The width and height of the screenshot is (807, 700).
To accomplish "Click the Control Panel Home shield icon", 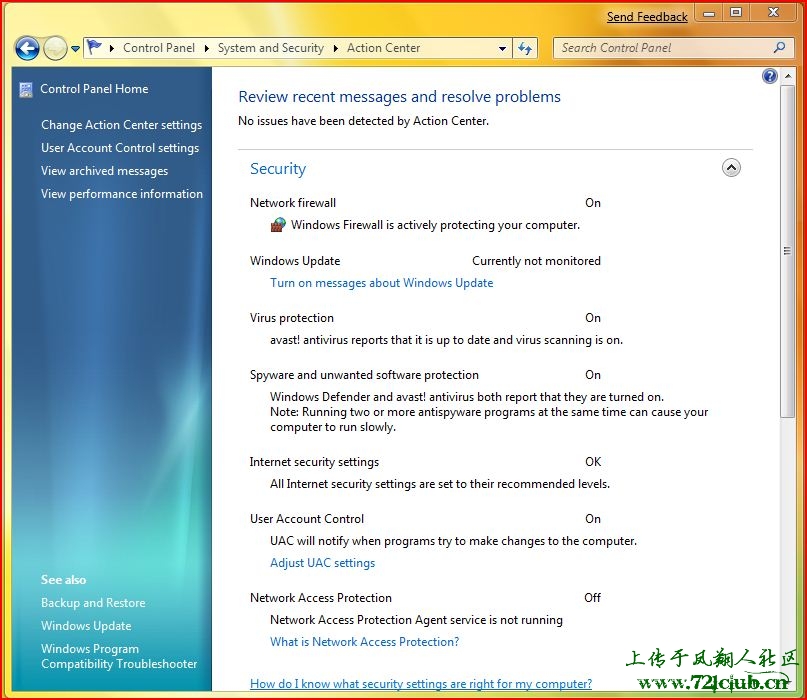I will (26, 89).
